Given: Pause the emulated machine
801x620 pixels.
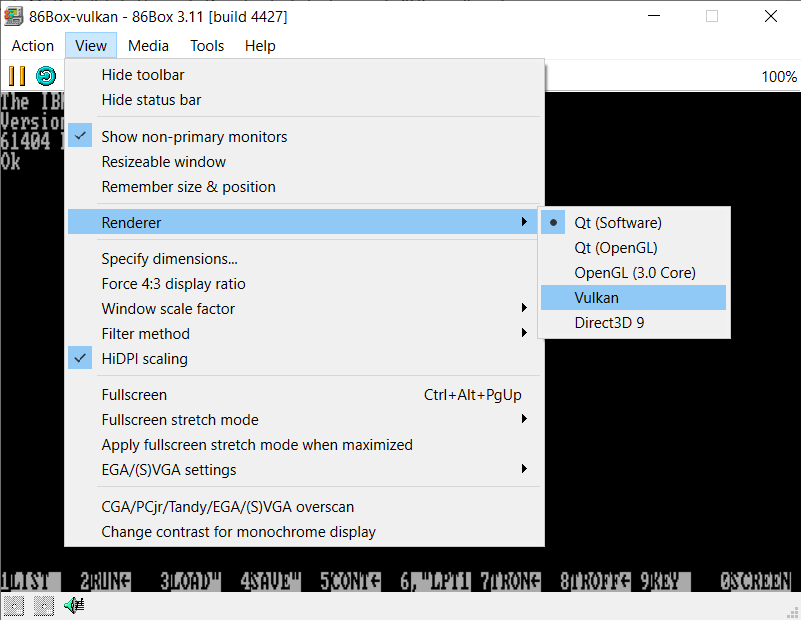Looking at the screenshot, I should click(x=17, y=75).
